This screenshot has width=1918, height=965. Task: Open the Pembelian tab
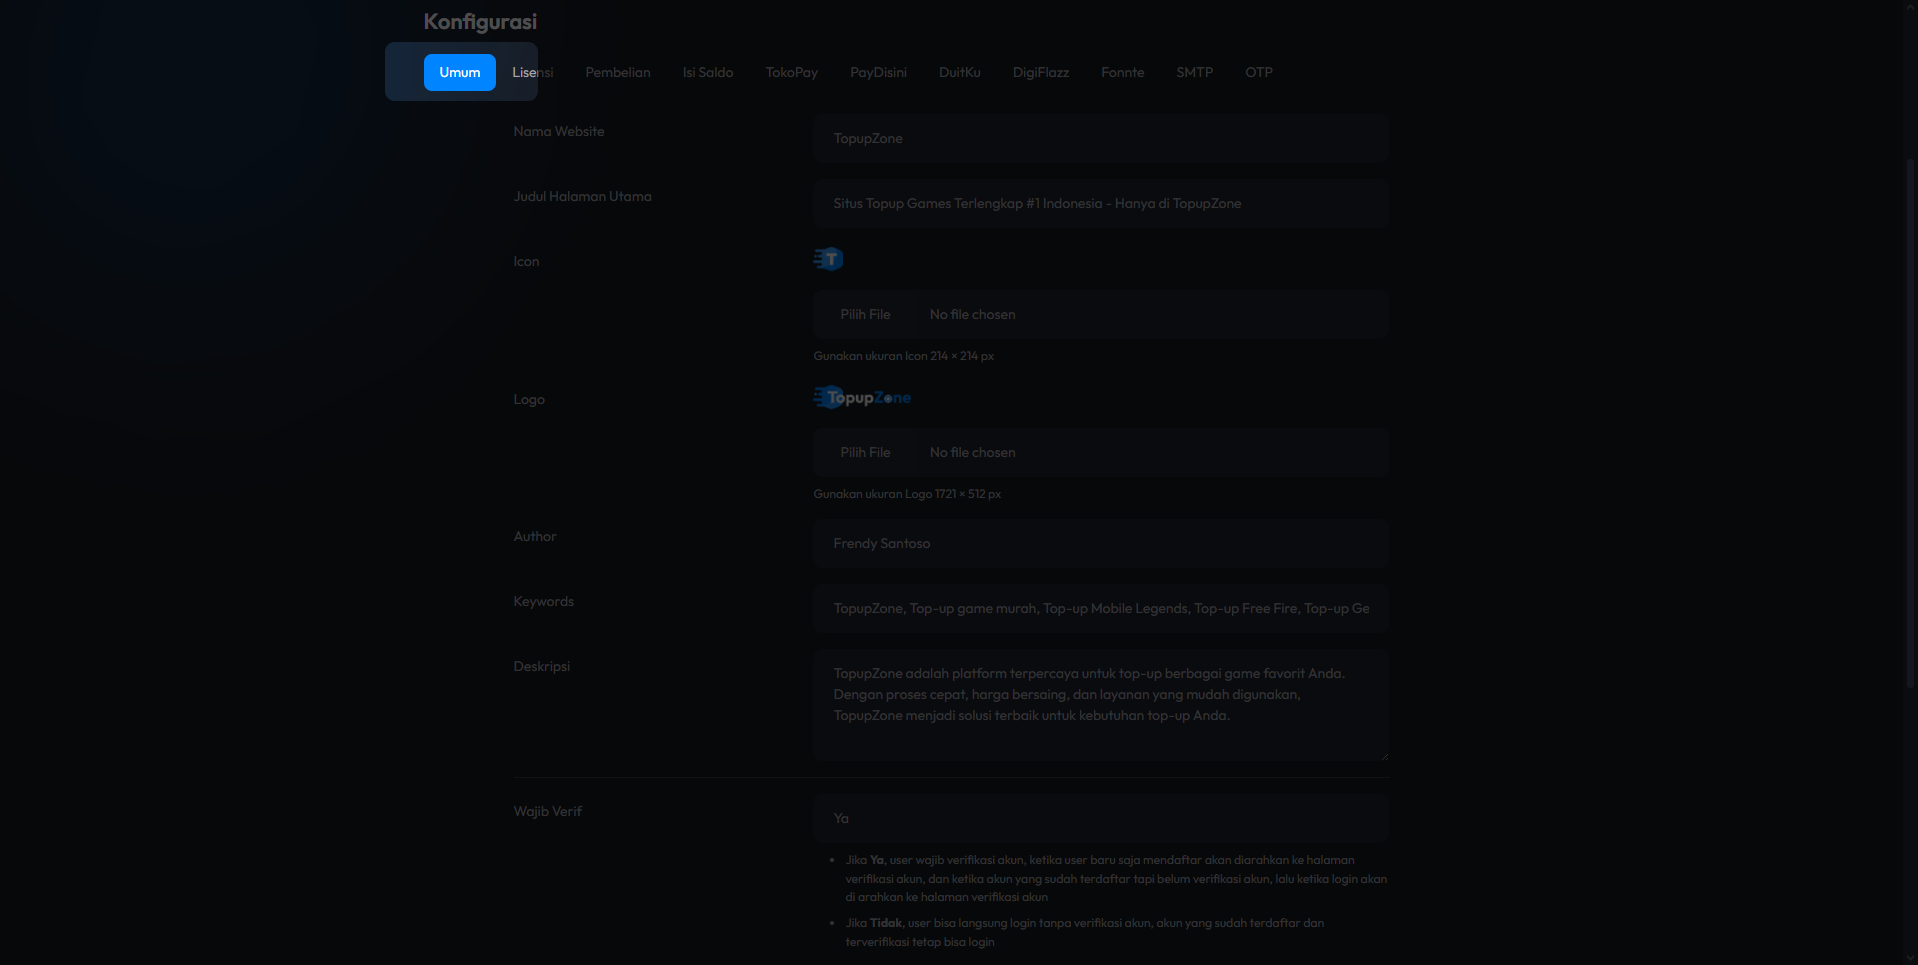coord(618,72)
